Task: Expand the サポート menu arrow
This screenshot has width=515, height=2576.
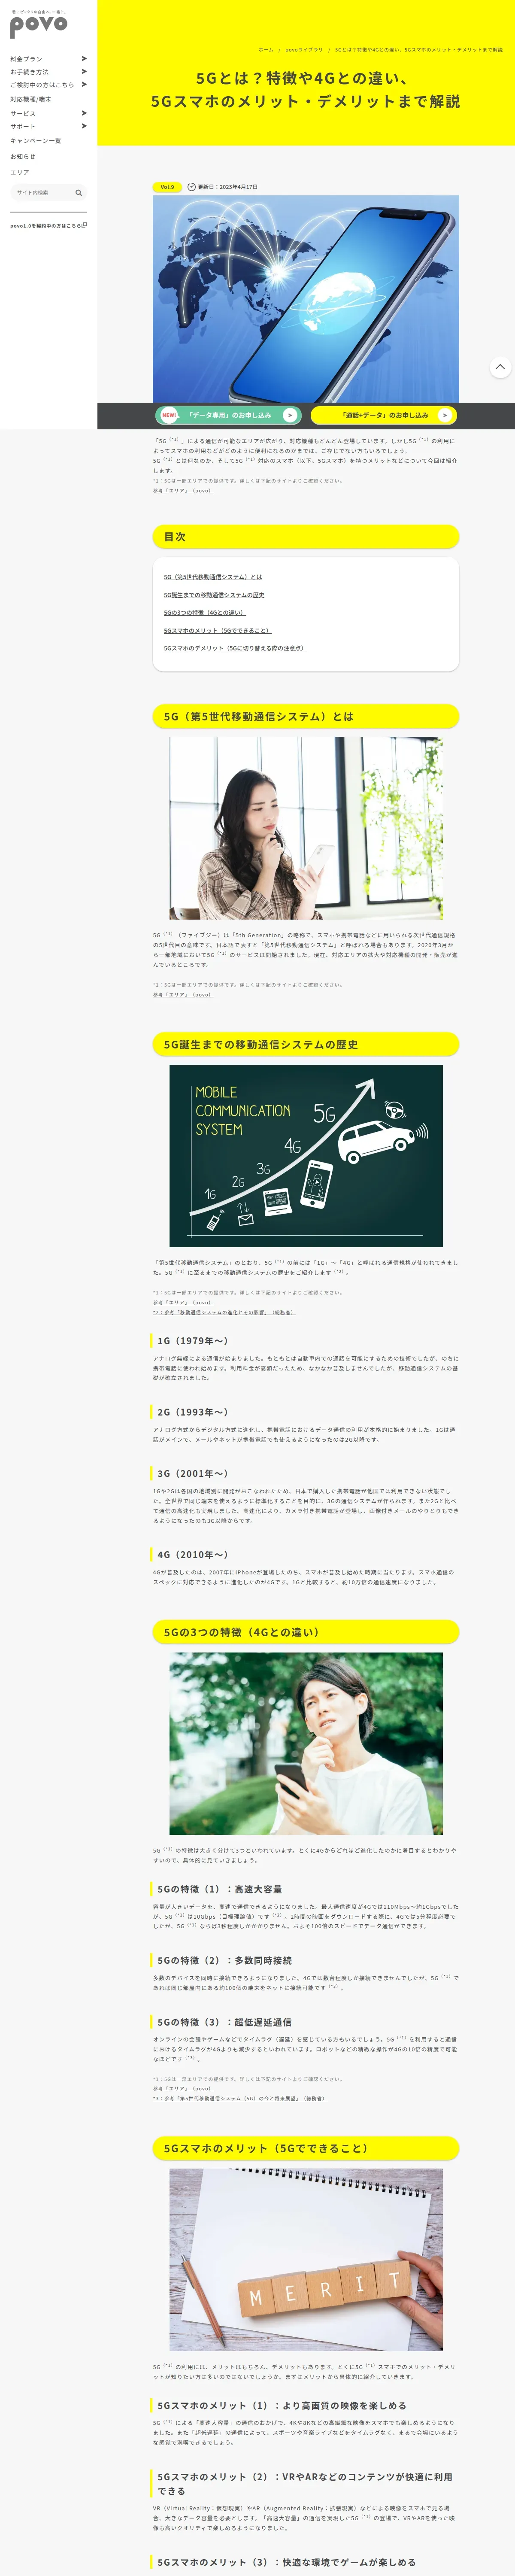Action: tap(84, 126)
